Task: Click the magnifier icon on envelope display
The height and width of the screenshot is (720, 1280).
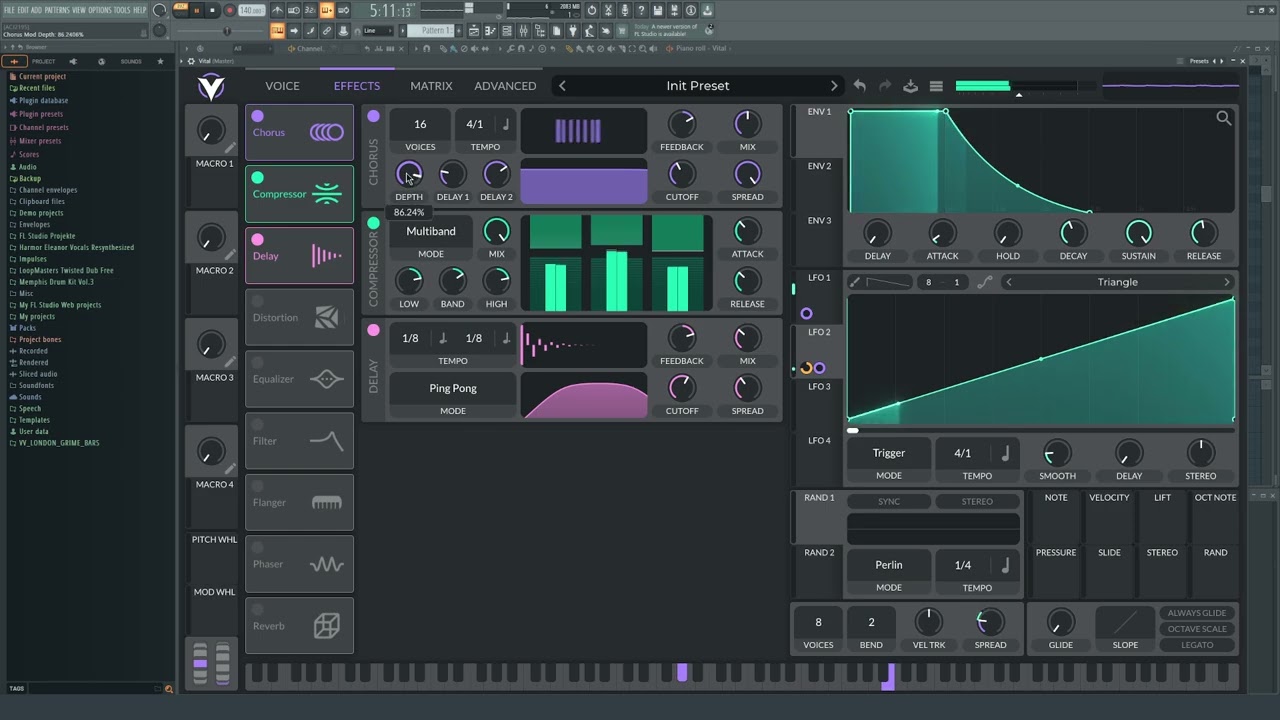Action: click(x=1223, y=118)
